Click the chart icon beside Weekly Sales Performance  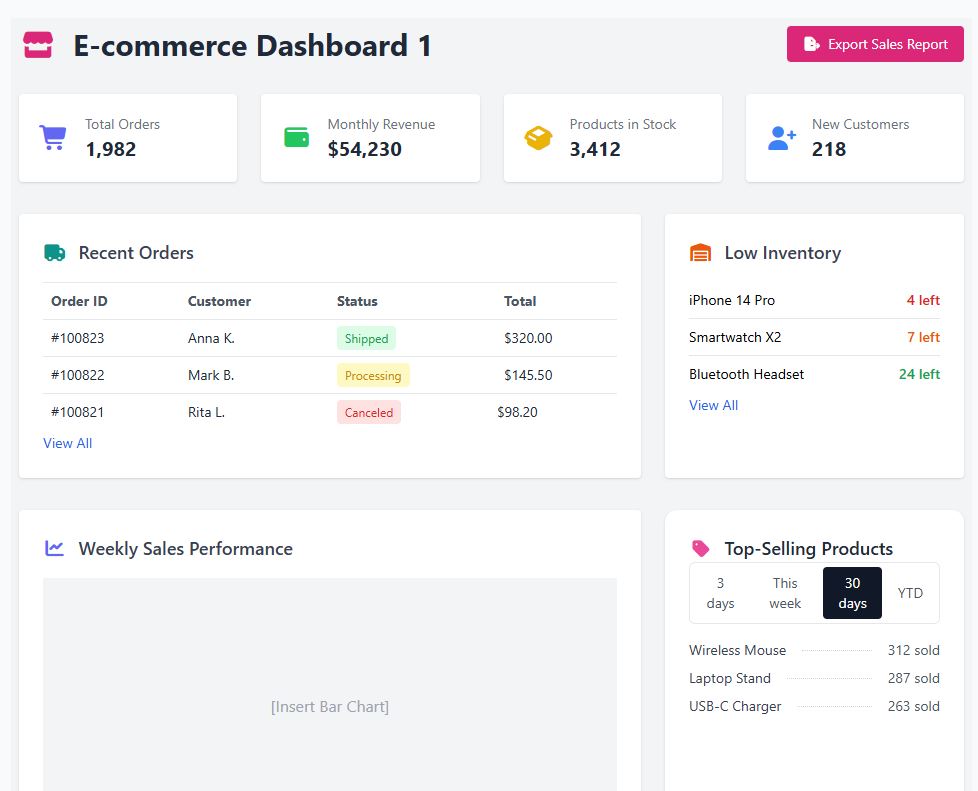54,548
